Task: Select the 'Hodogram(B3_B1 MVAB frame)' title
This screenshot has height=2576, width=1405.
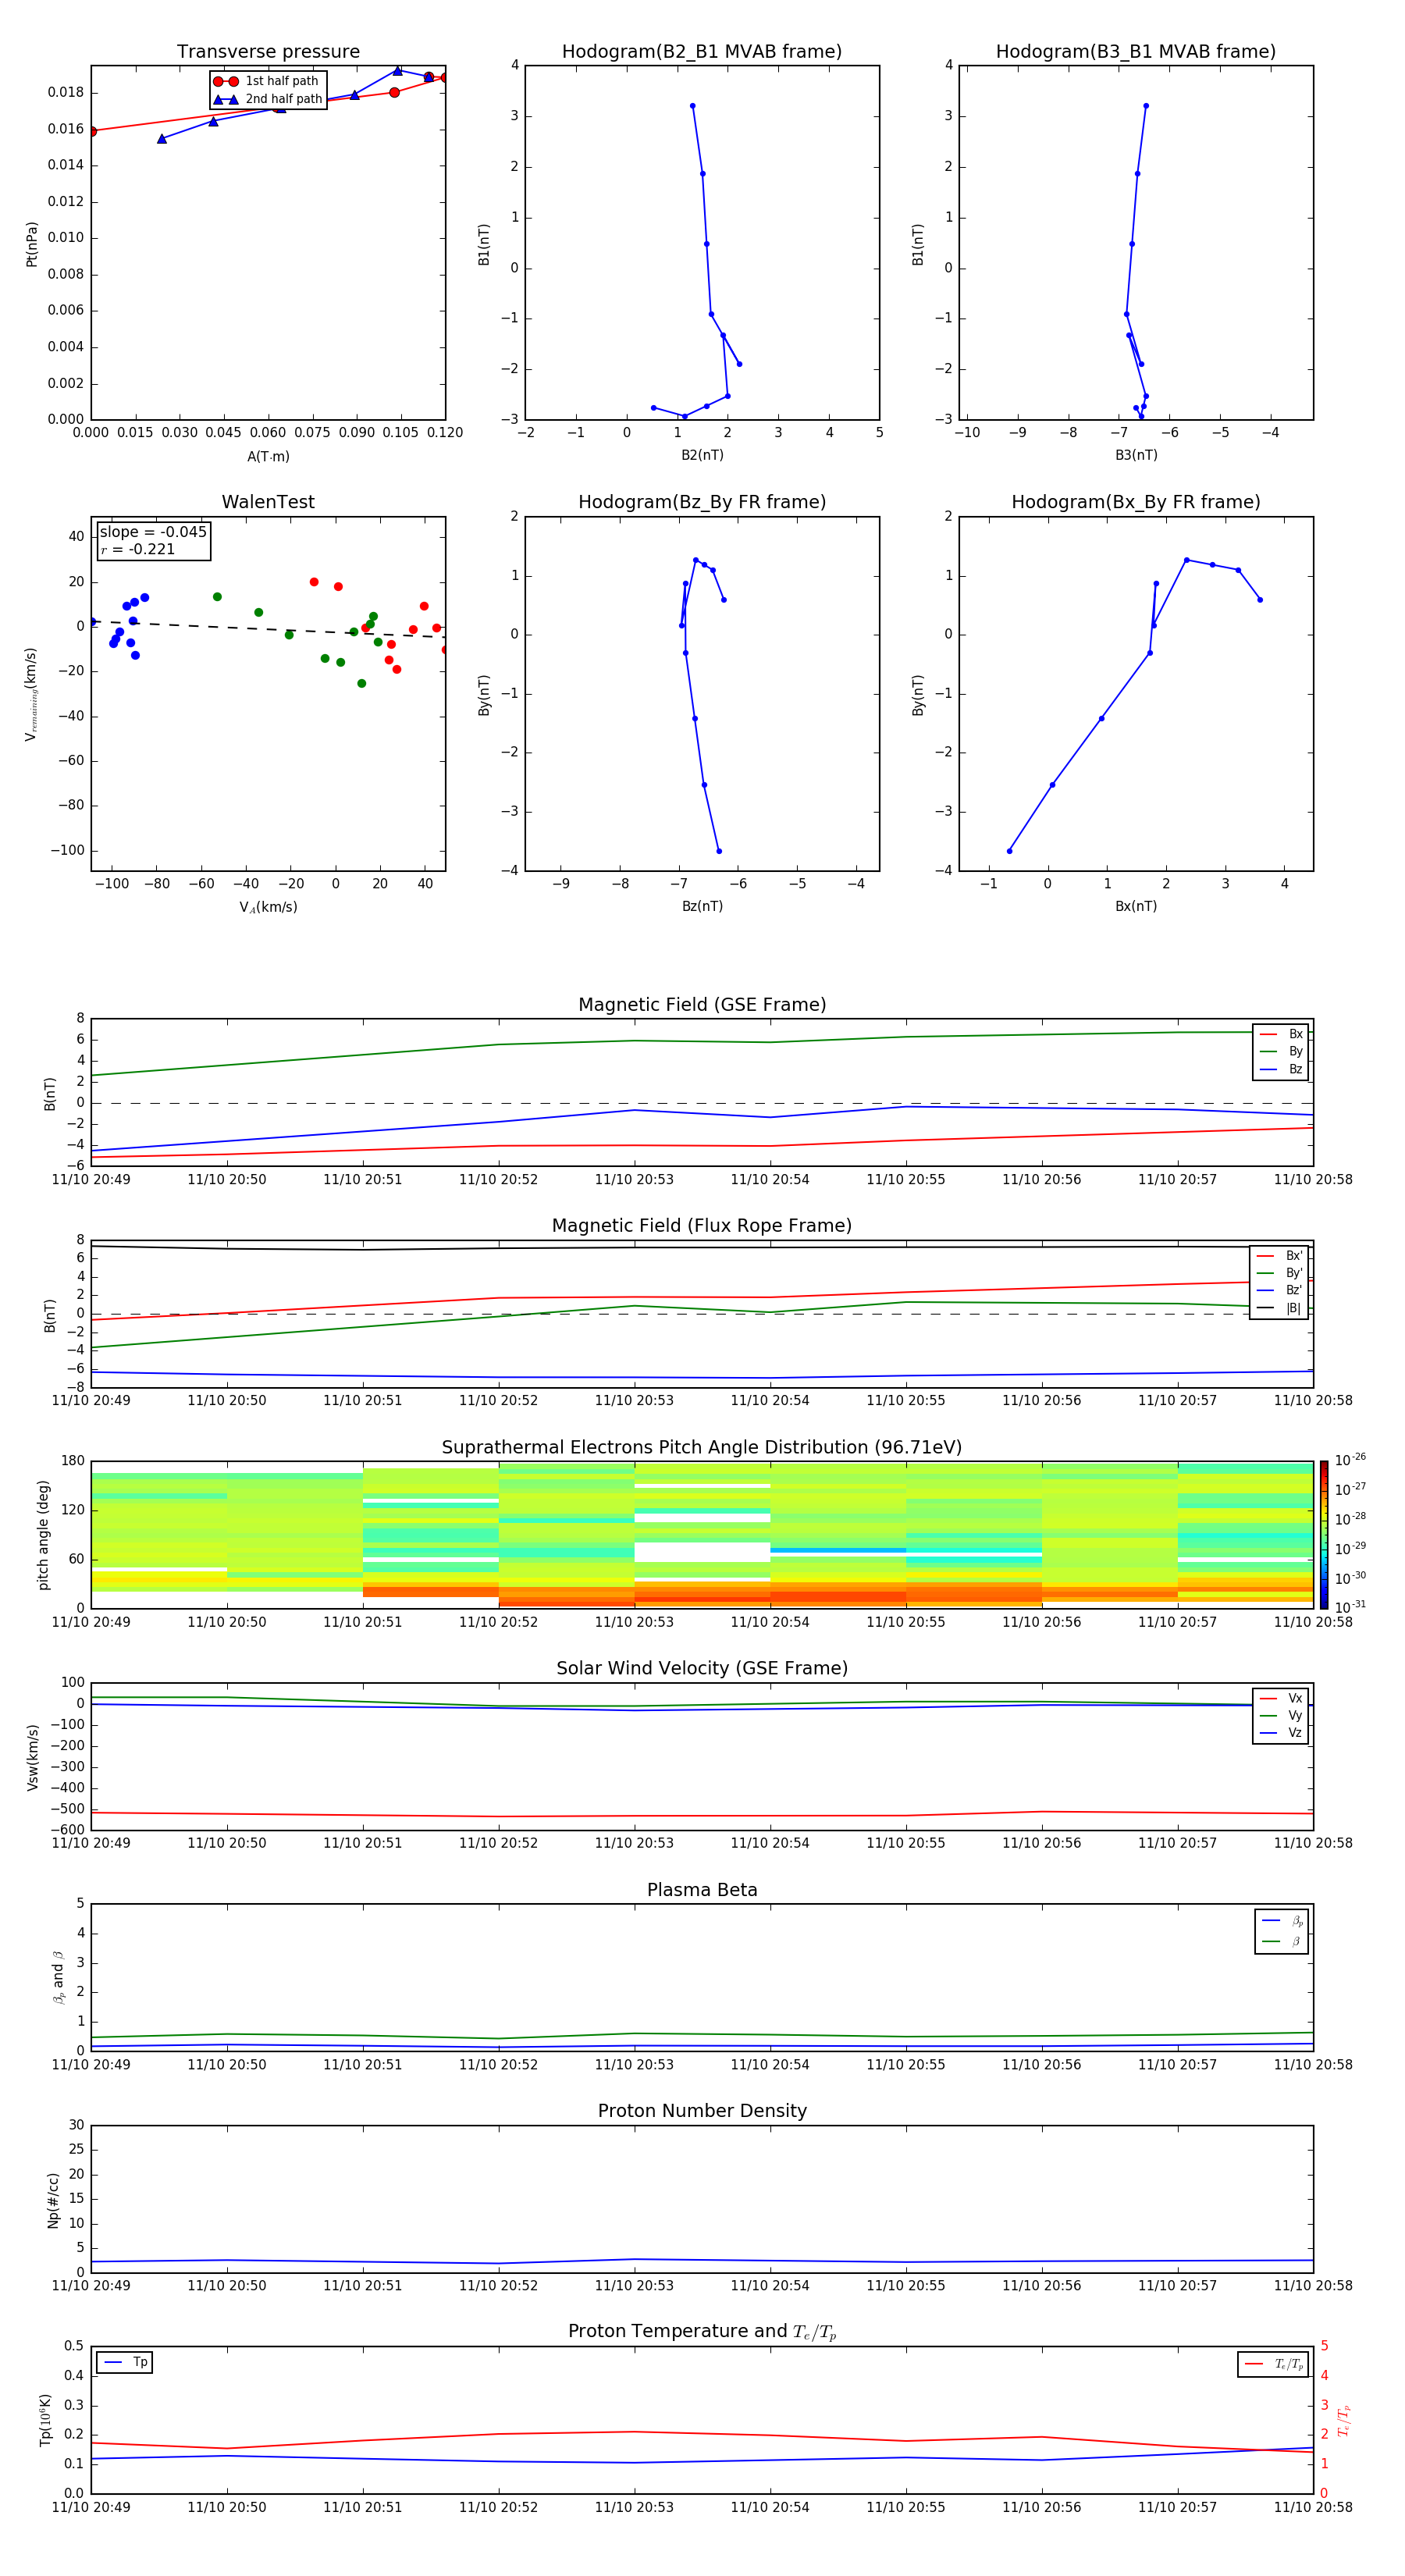Action: pos(1136,52)
